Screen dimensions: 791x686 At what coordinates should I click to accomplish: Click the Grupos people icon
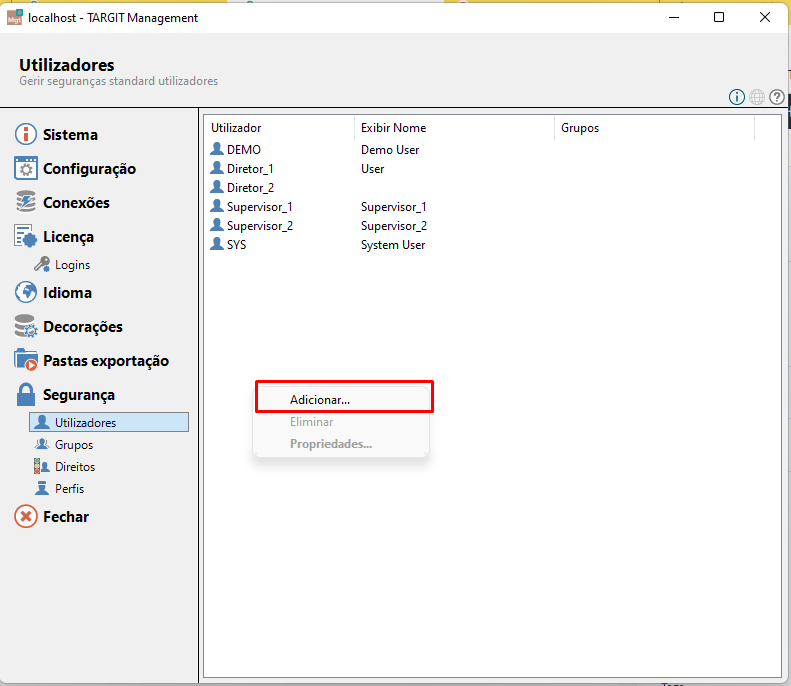click(x=42, y=444)
